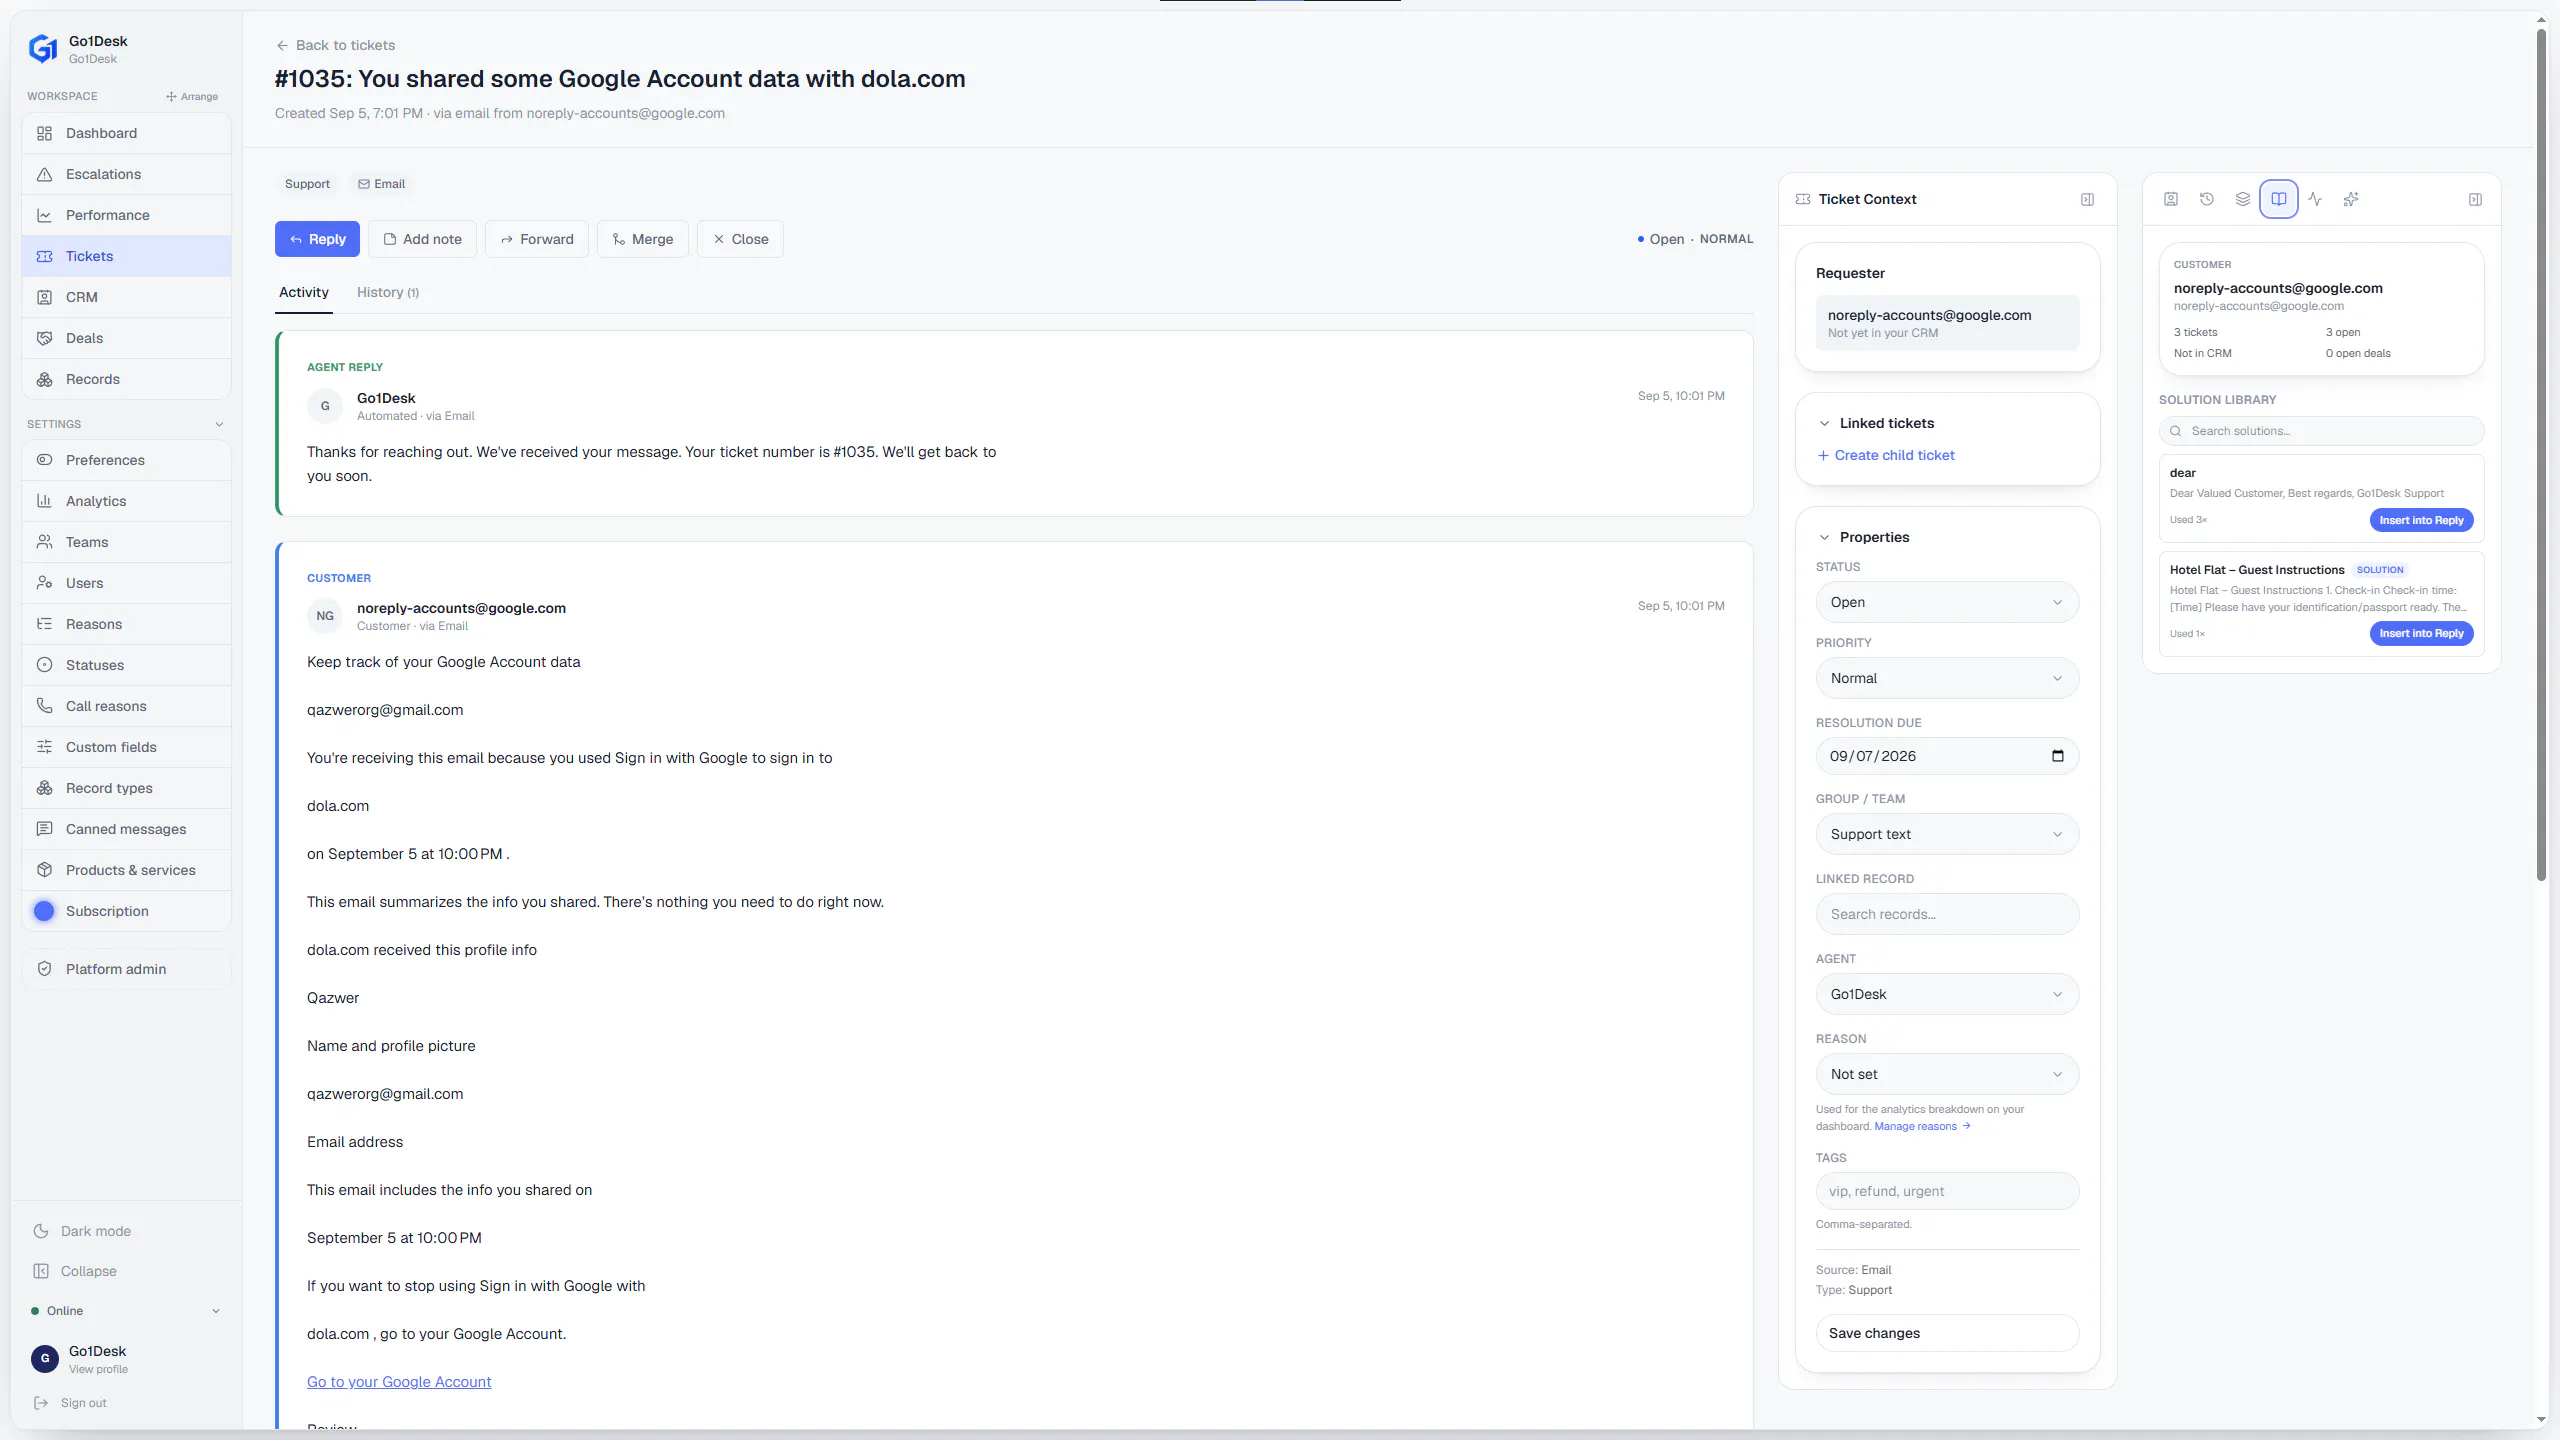Open Products & services settings
Viewport: 2560px width, 1440px height.
tap(126, 870)
